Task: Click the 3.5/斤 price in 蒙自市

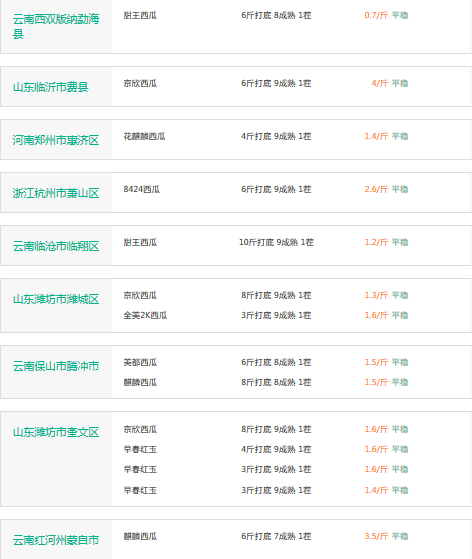Action: [376, 536]
